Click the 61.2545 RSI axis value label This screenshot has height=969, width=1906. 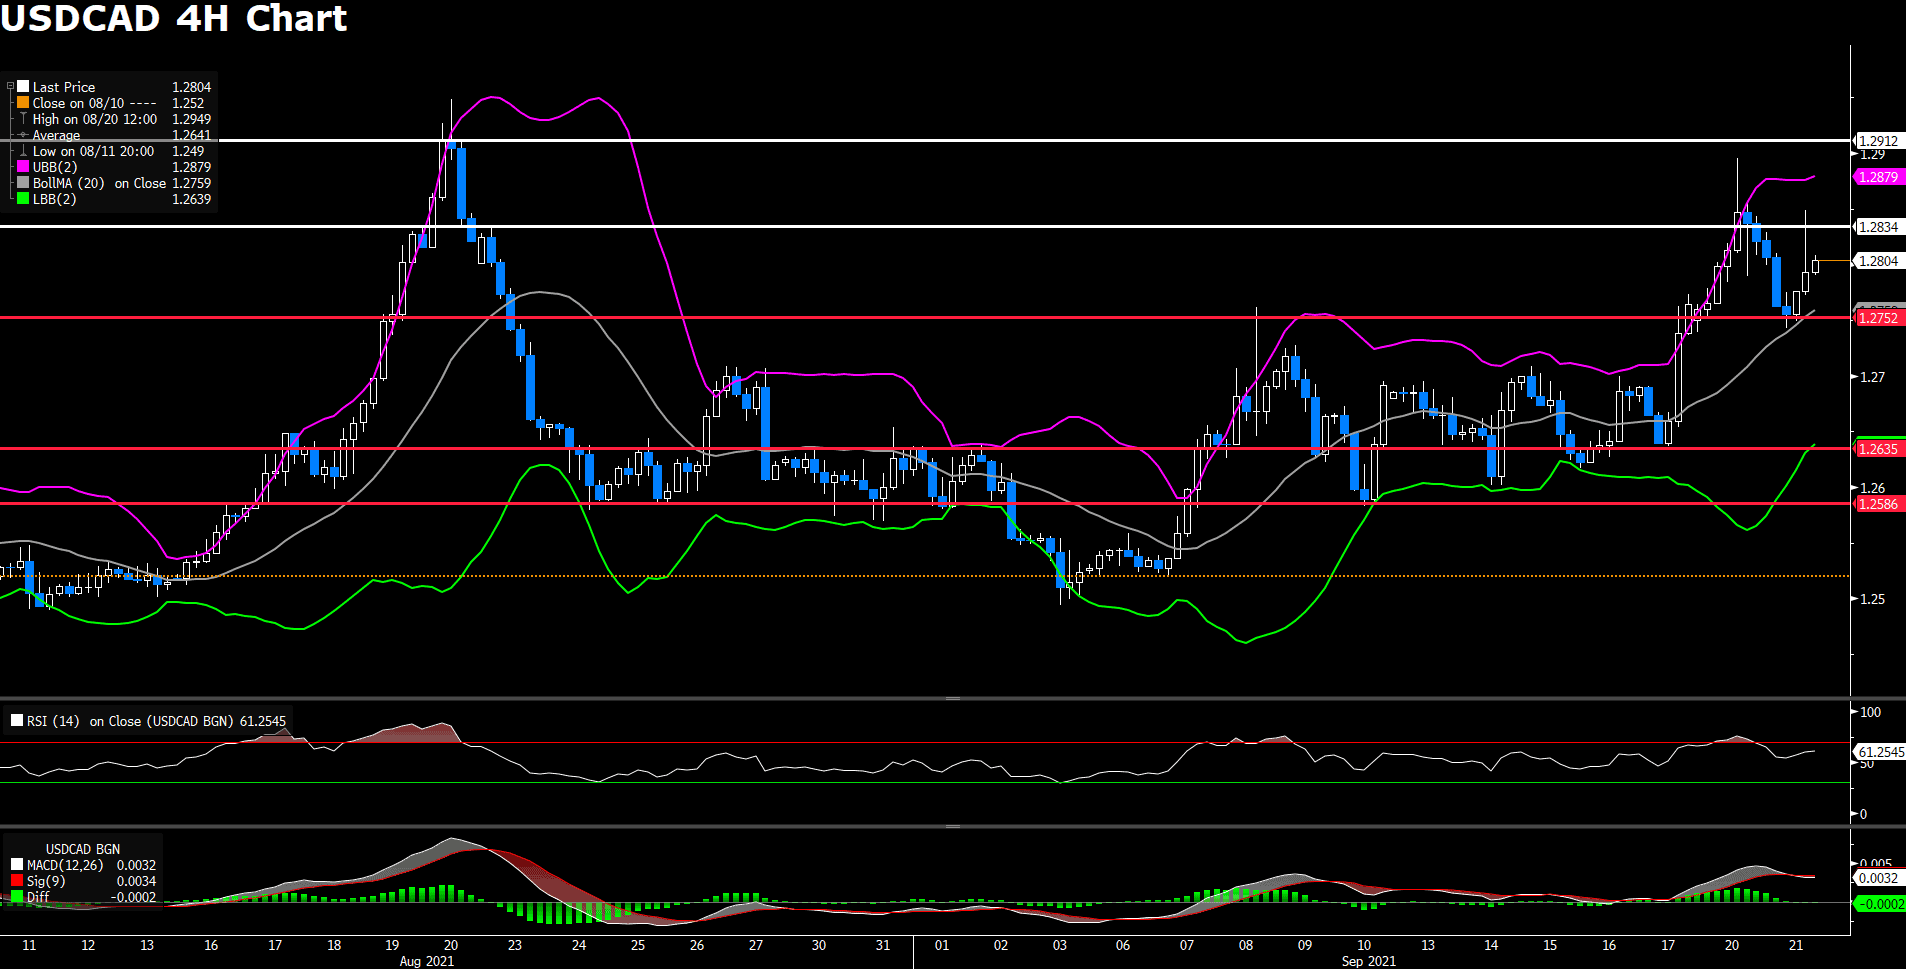[1880, 752]
